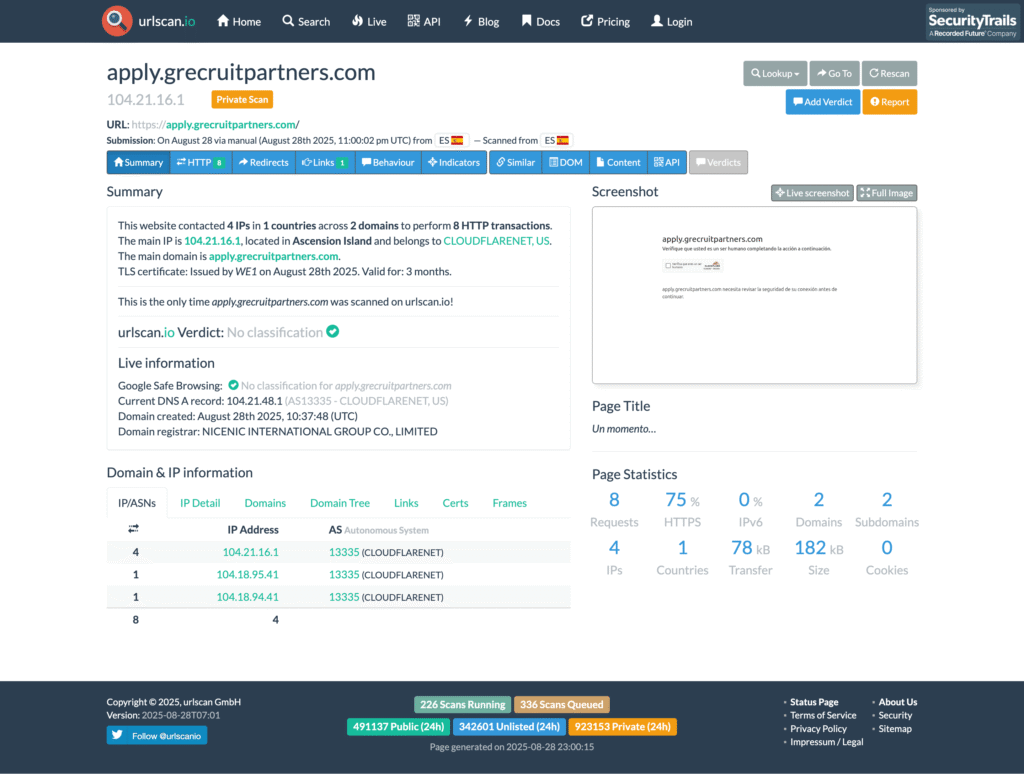Select the Domain Tree tab
Screen dimensions: 1024x774
pyautogui.click(x=339, y=503)
